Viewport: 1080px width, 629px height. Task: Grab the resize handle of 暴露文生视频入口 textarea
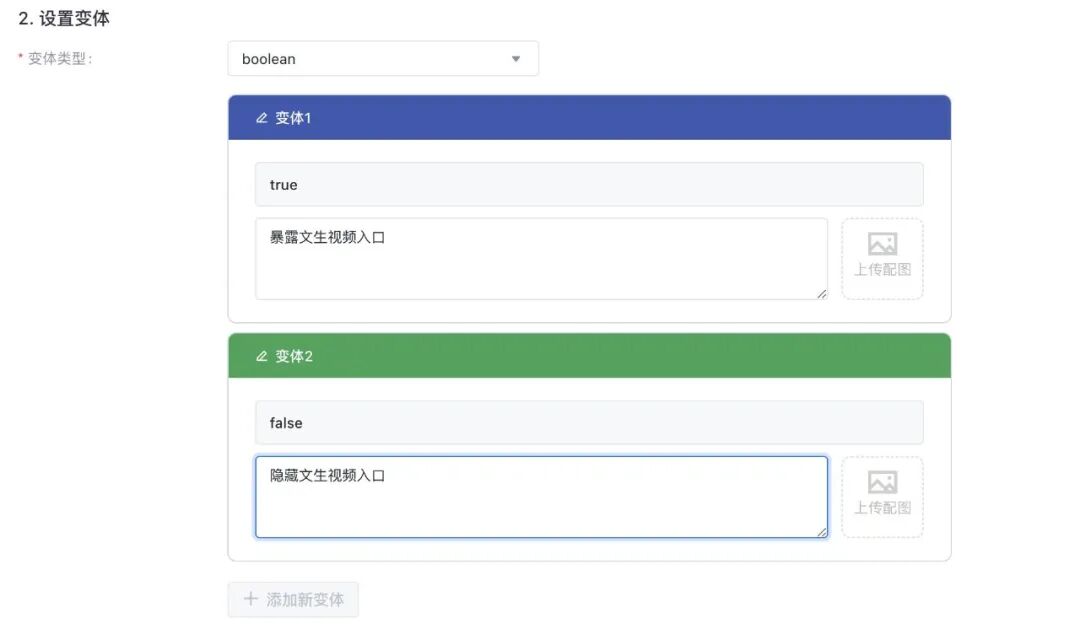click(x=822, y=294)
